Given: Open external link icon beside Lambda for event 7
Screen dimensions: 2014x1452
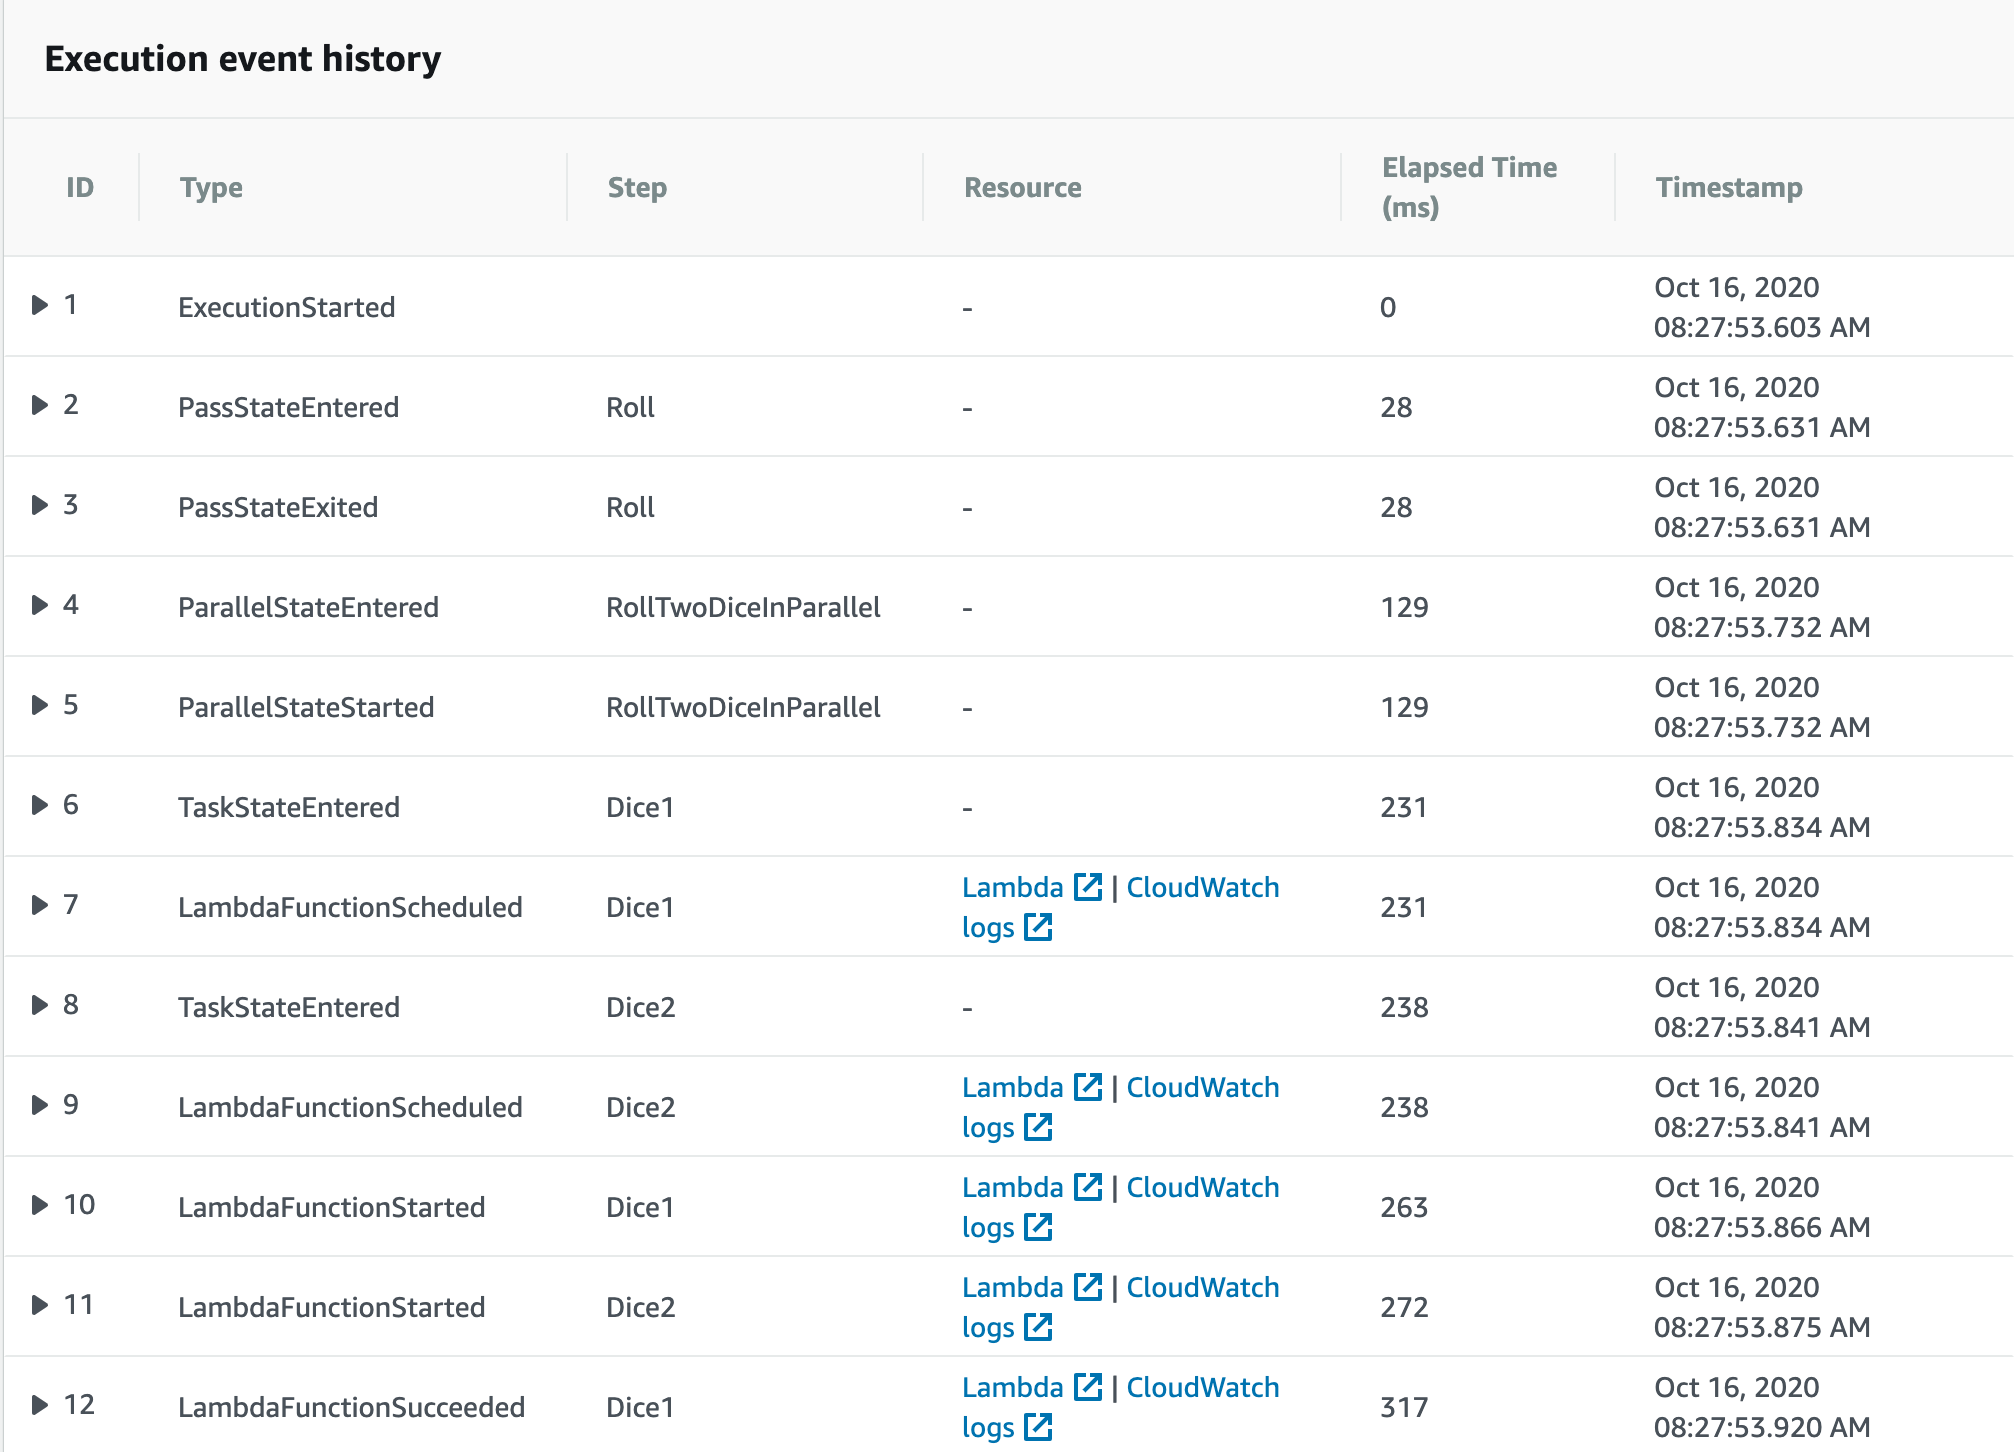Looking at the screenshot, I should click(x=1087, y=887).
